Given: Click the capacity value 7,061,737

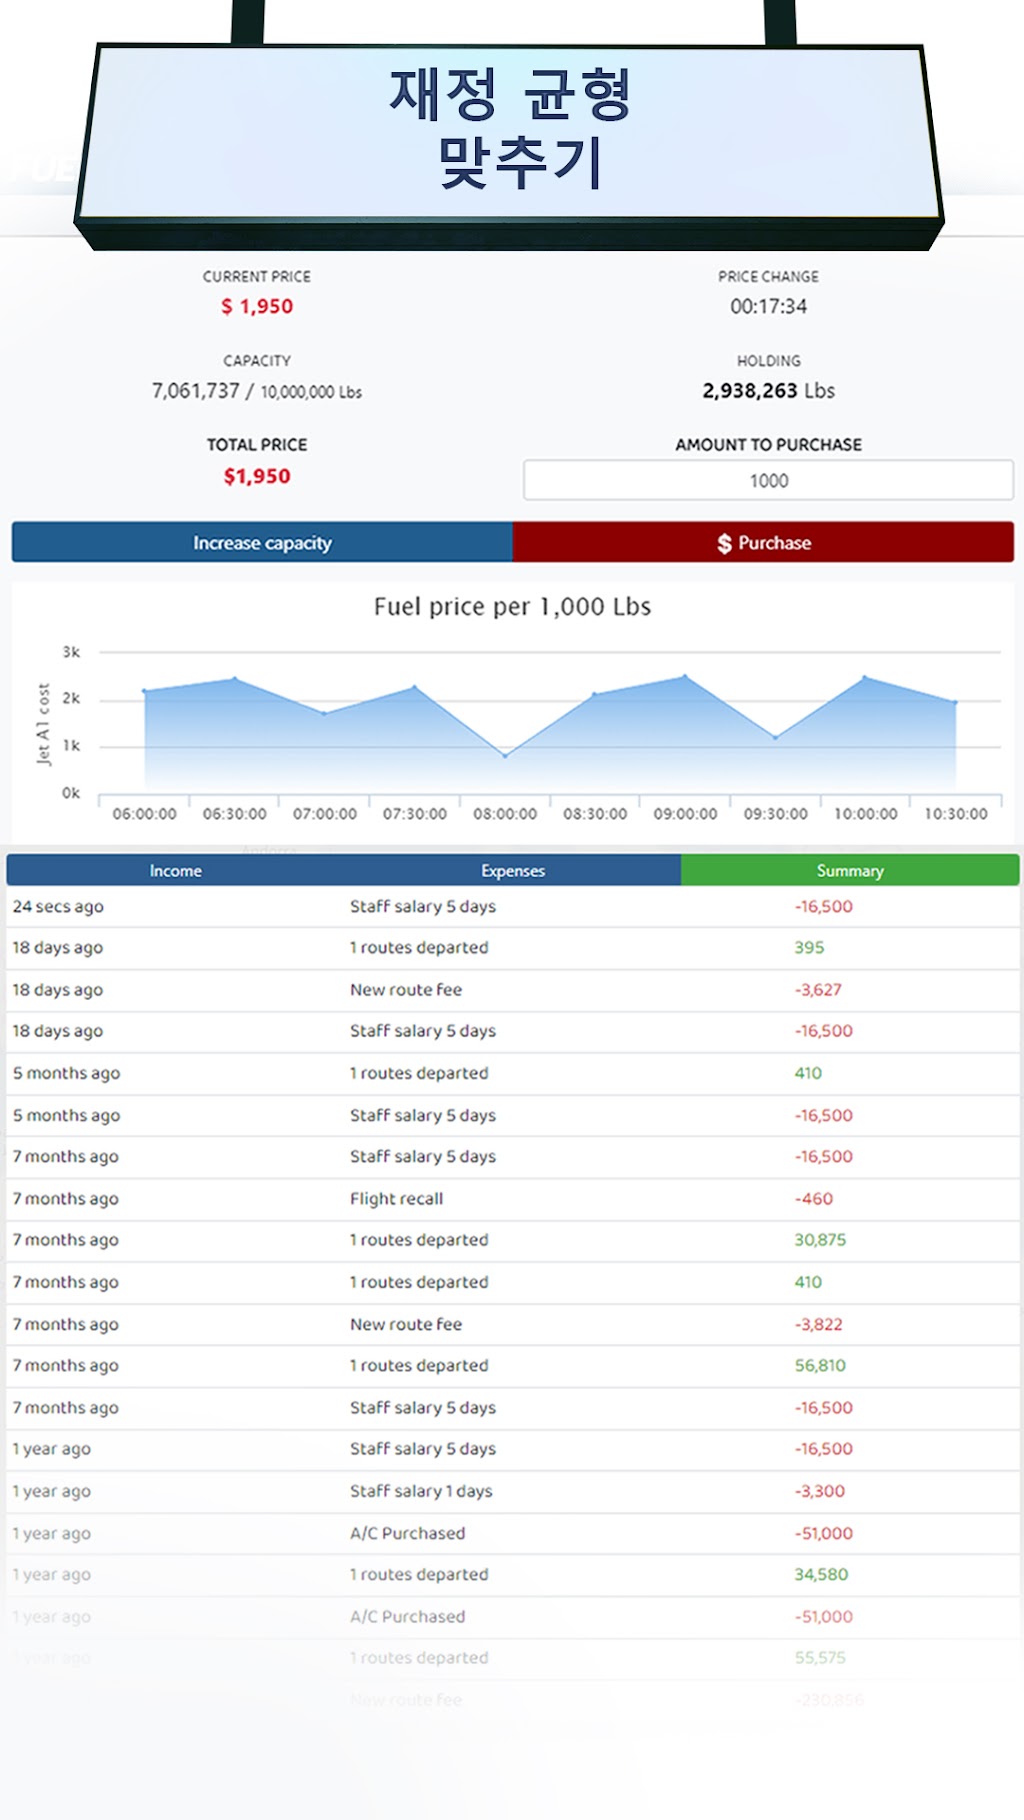Looking at the screenshot, I should tap(196, 391).
